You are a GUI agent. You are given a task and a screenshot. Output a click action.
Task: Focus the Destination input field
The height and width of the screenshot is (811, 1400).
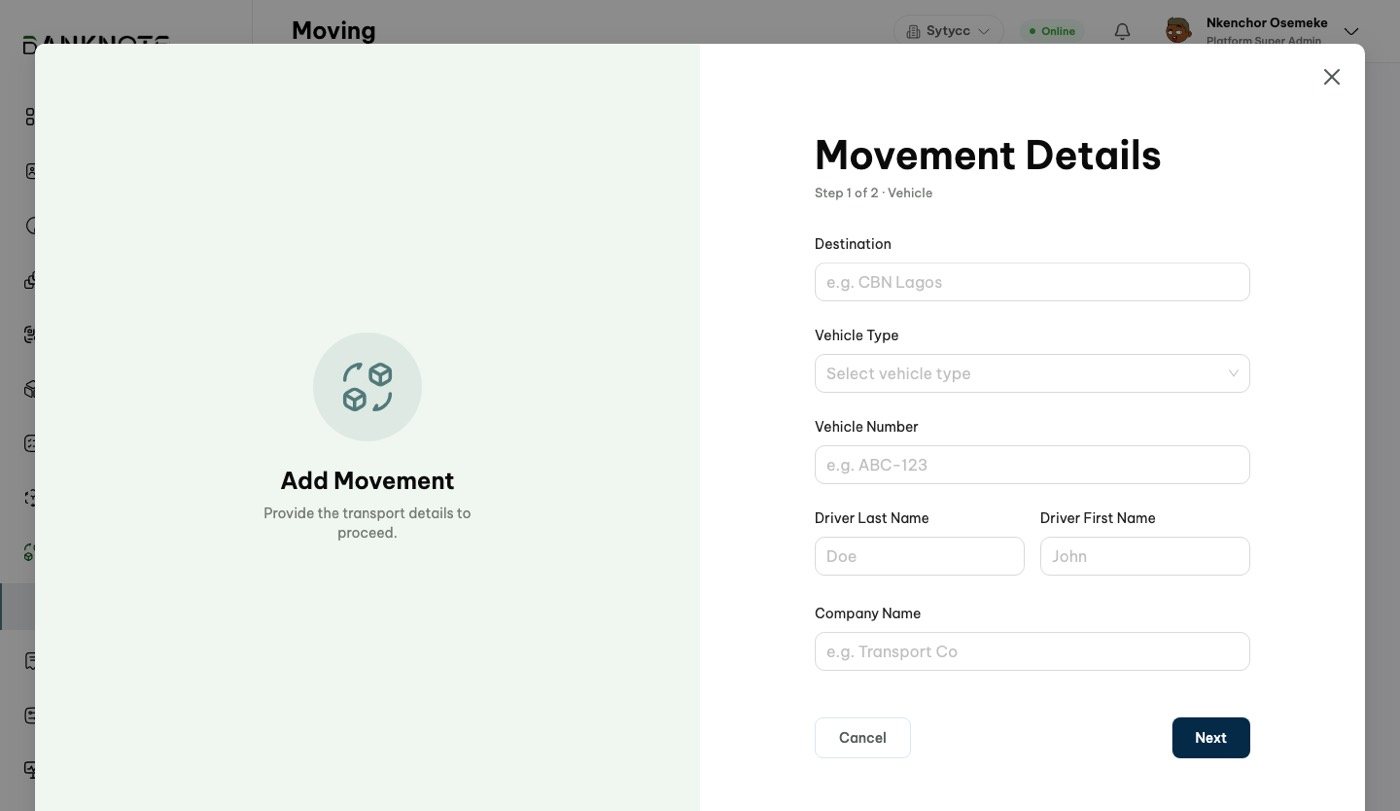tap(1032, 282)
